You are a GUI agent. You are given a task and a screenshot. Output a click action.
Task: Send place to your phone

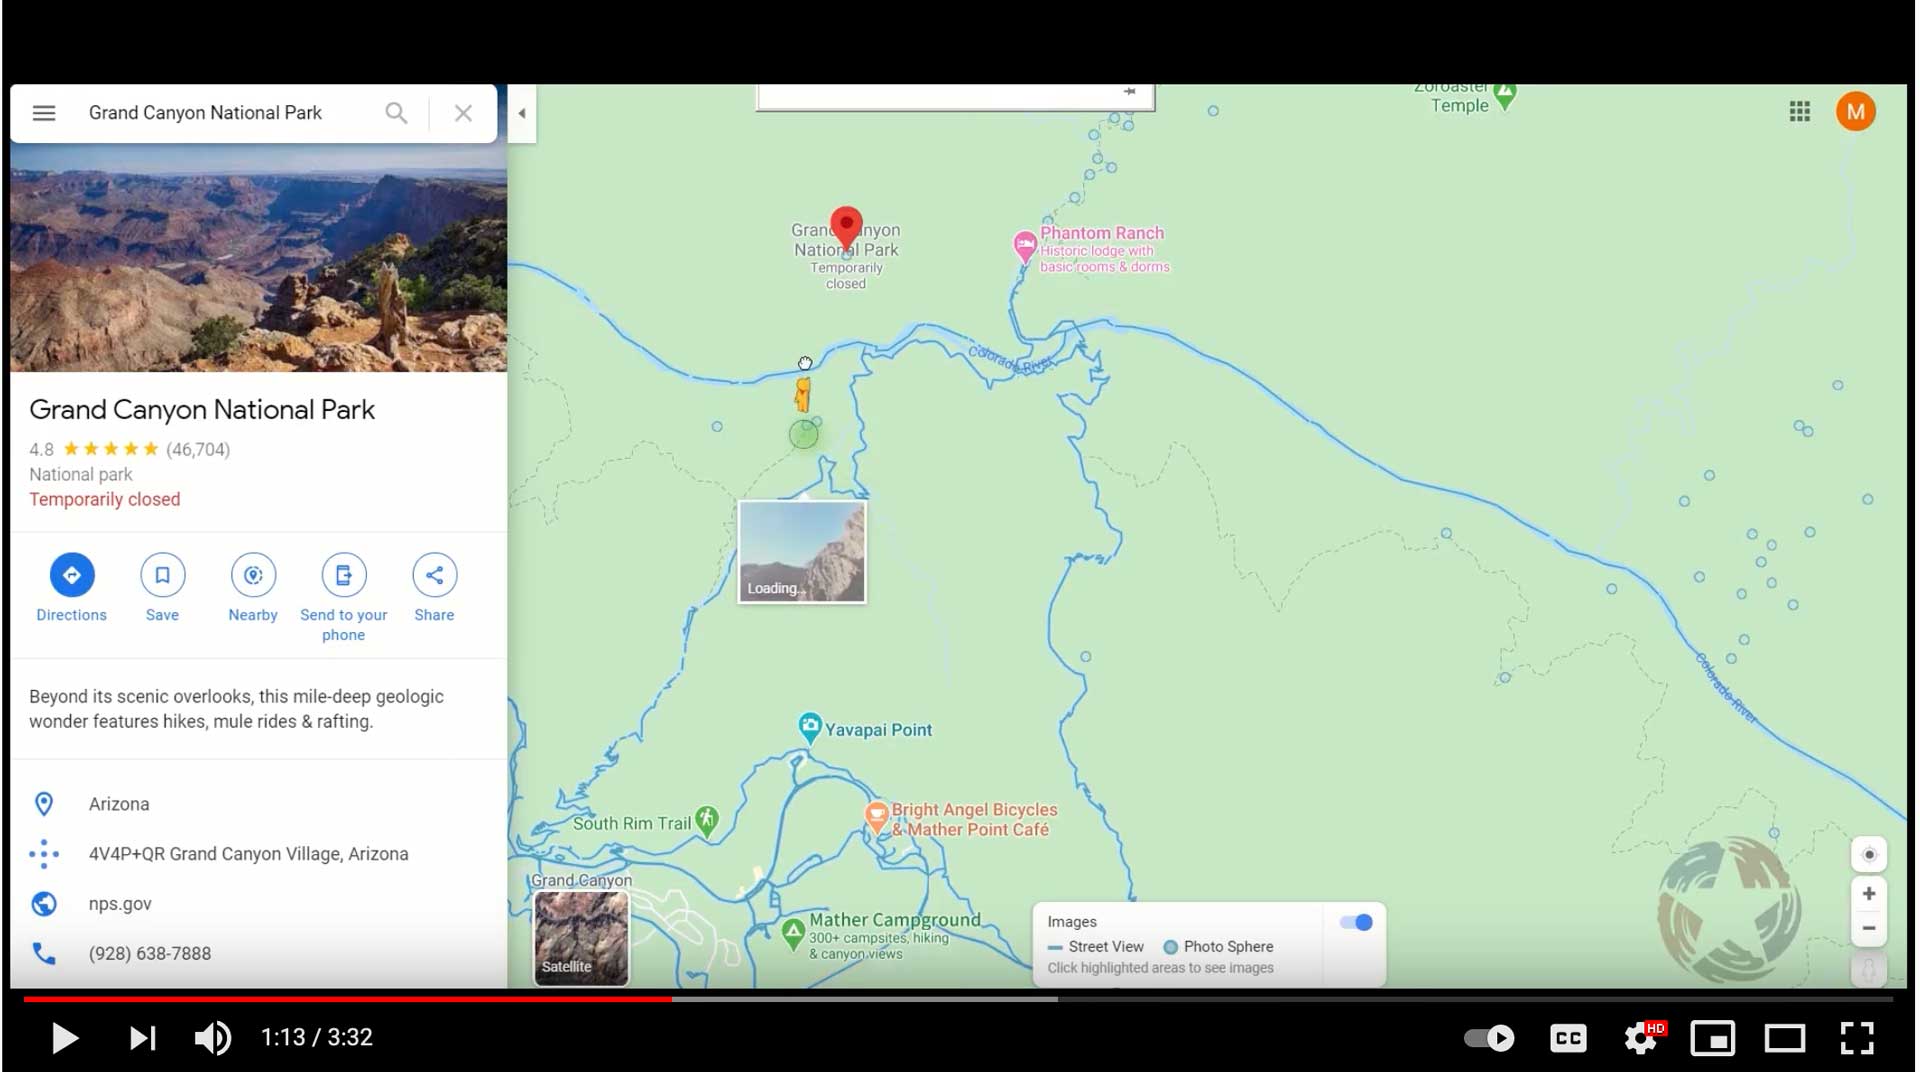pyautogui.click(x=343, y=575)
